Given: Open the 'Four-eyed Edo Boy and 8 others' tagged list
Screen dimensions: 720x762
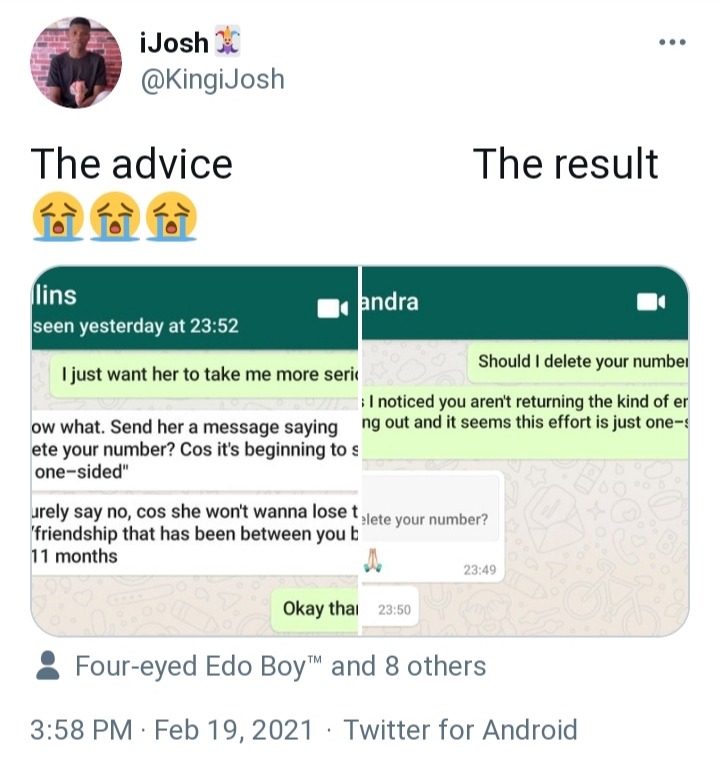Looking at the screenshot, I should tap(280, 666).
